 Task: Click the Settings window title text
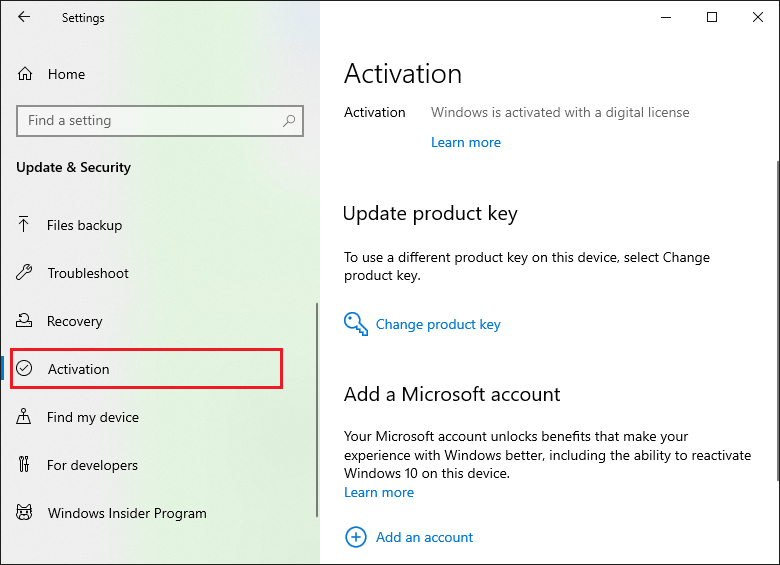pos(83,18)
